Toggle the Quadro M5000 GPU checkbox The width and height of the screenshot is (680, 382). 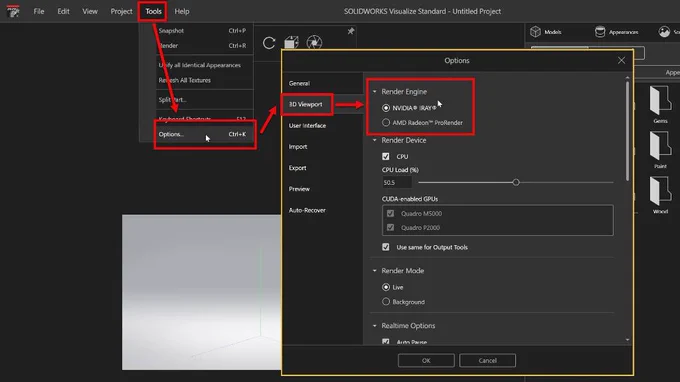[x=390, y=213]
